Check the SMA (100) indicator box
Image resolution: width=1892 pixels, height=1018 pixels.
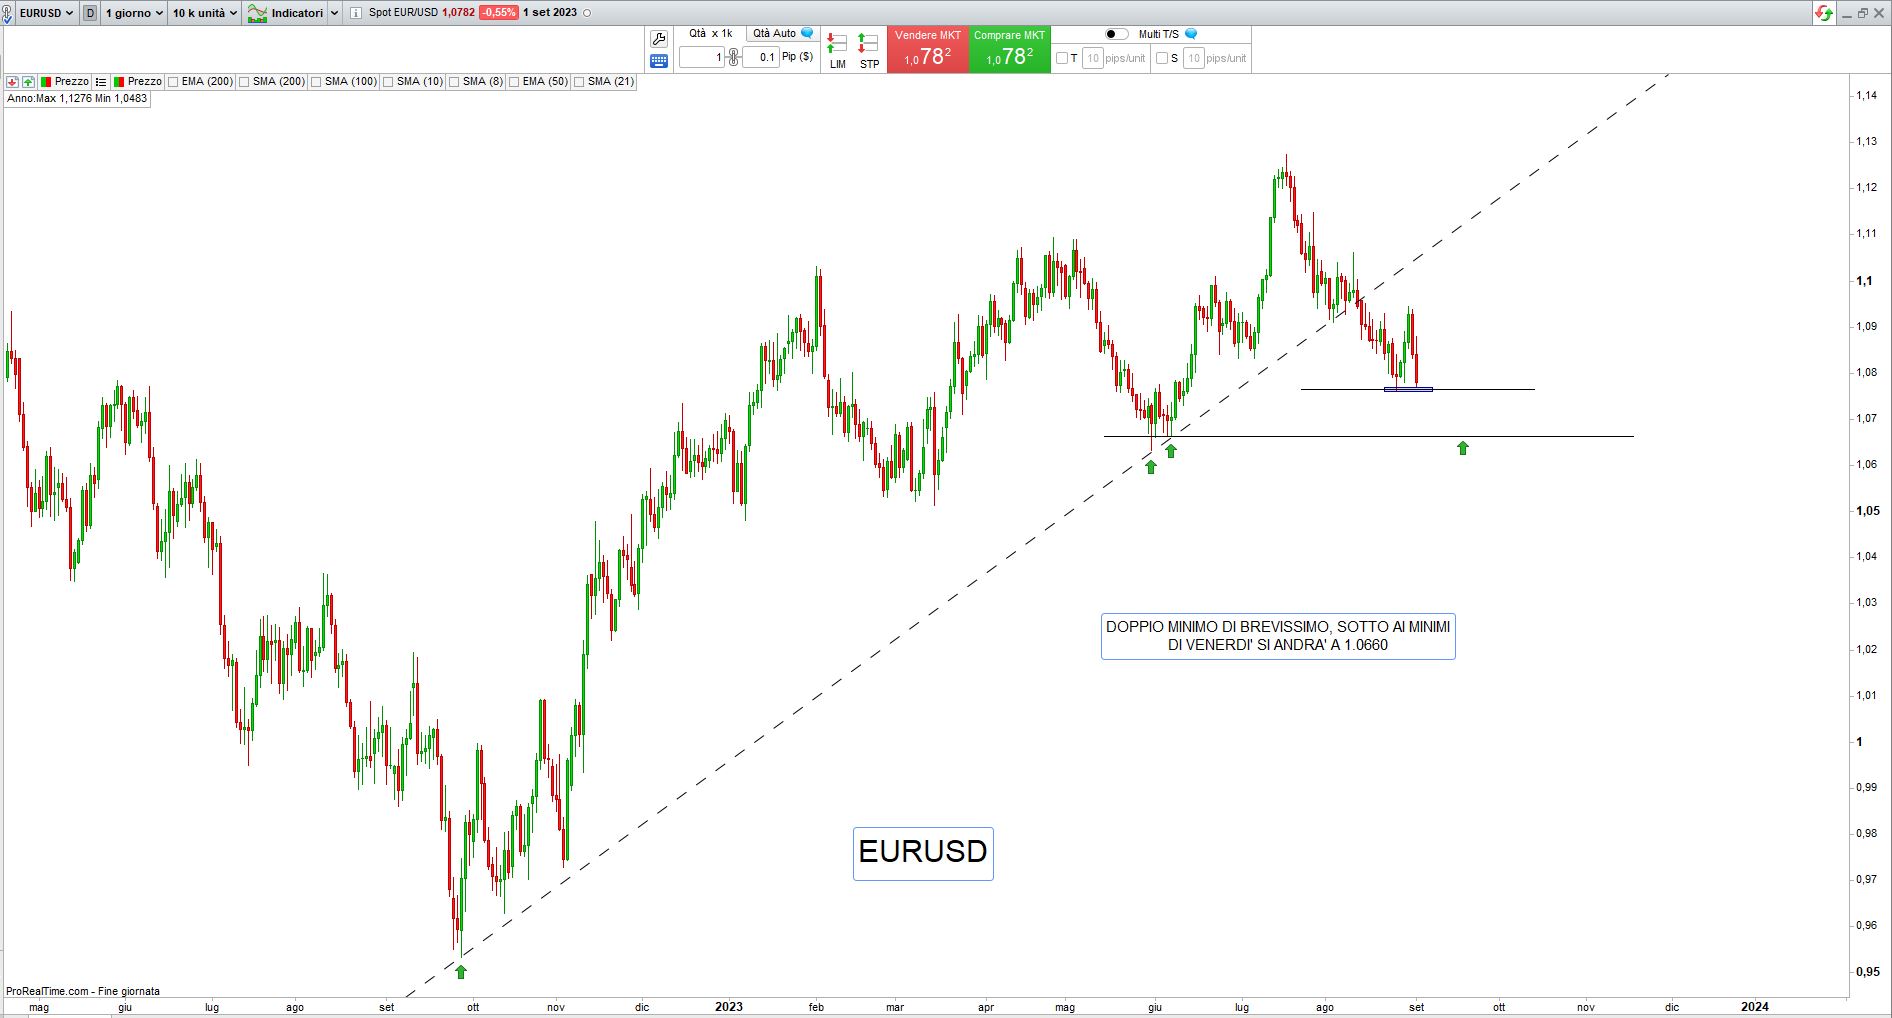(316, 82)
